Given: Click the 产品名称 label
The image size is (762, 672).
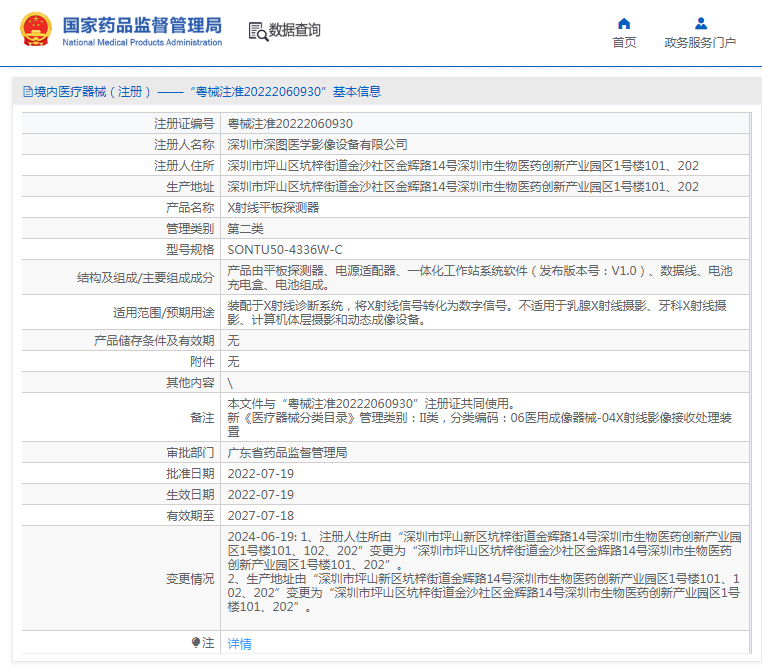Looking at the screenshot, I should tap(190, 207).
